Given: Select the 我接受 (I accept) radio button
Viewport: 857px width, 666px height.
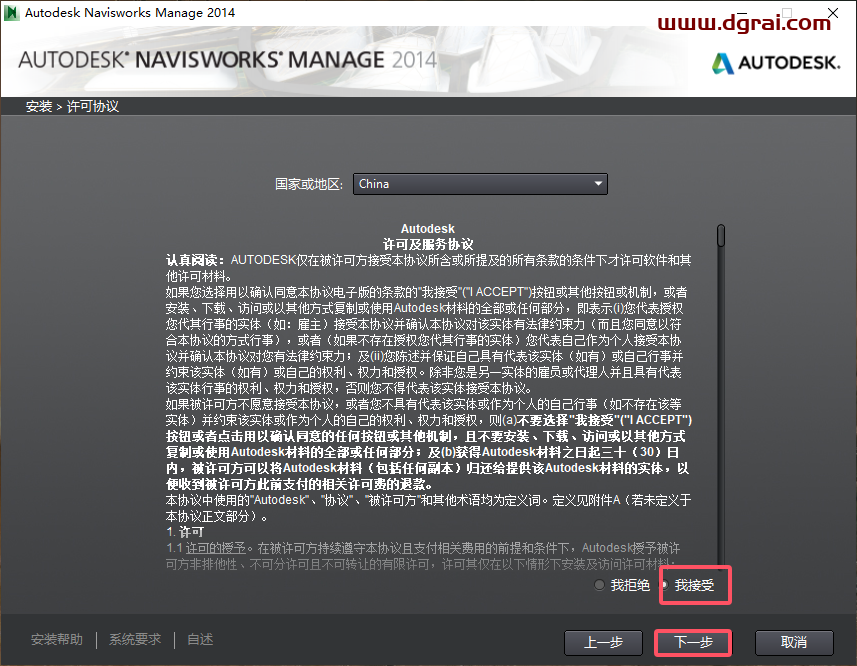Looking at the screenshot, I should coord(665,585).
